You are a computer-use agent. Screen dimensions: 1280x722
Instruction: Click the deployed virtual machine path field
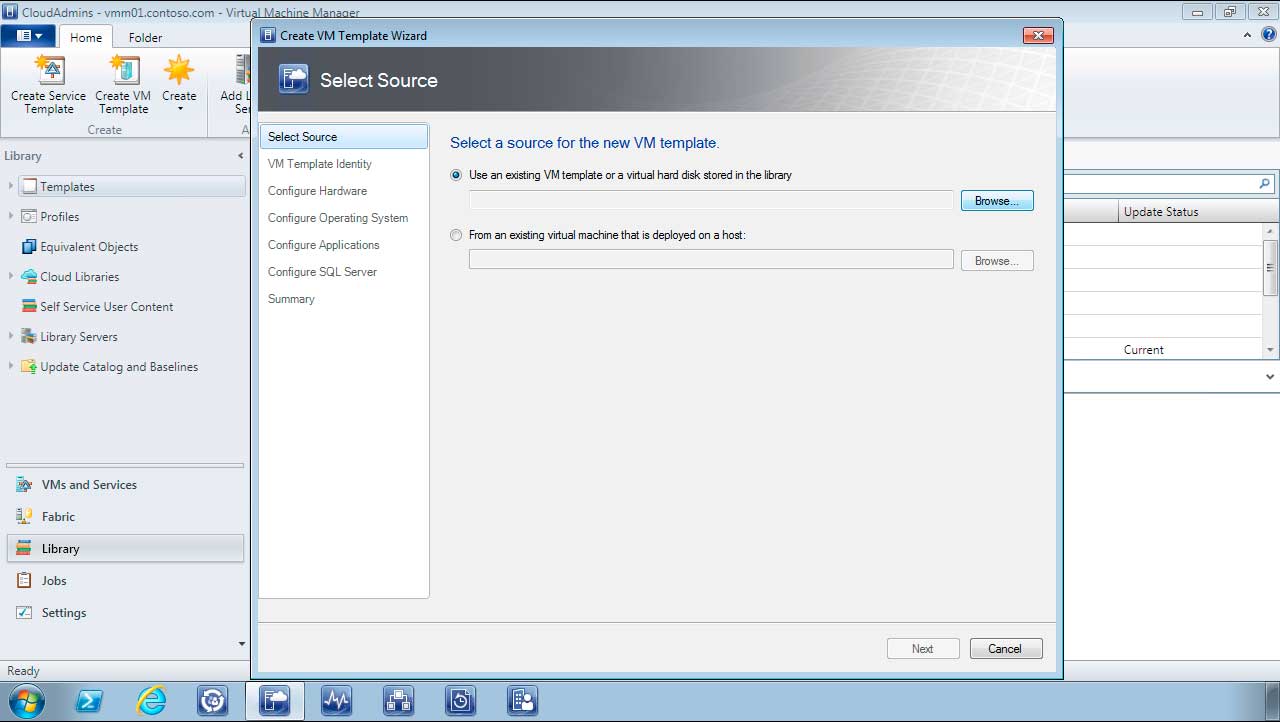coord(711,261)
